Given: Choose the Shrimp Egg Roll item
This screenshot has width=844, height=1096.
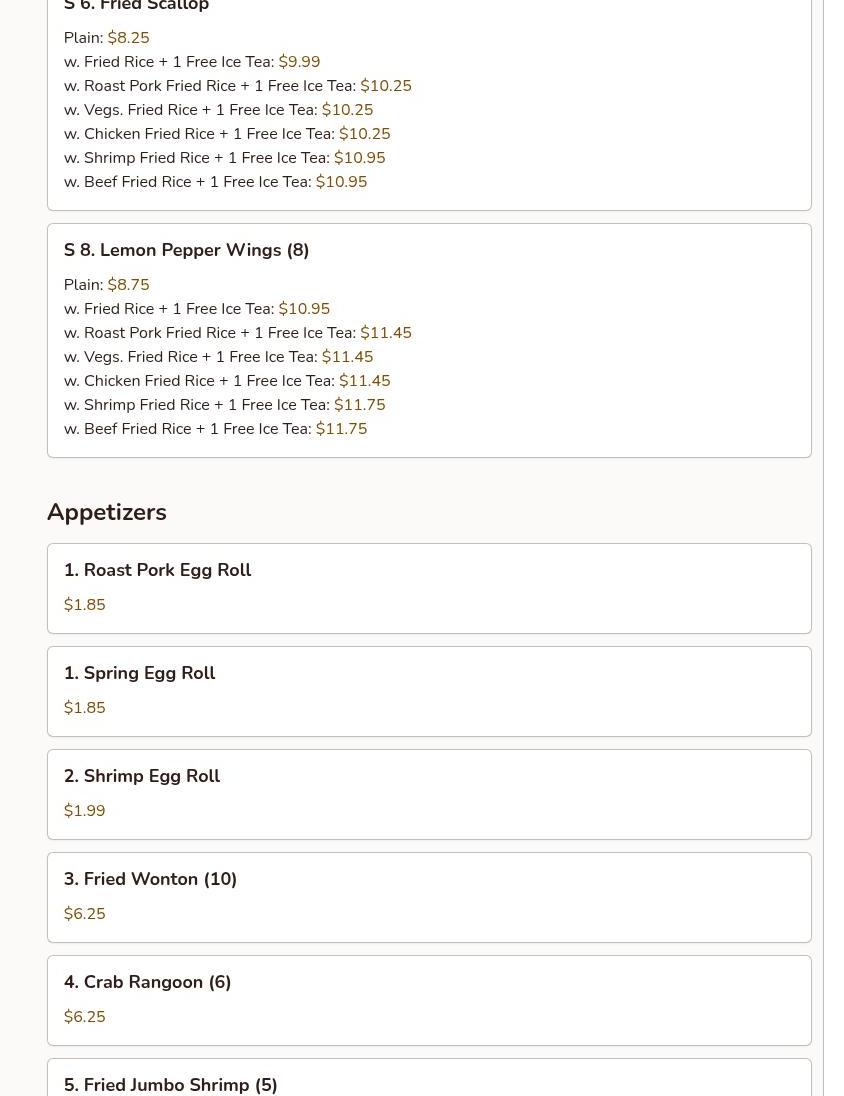Looking at the screenshot, I should pos(429,794).
